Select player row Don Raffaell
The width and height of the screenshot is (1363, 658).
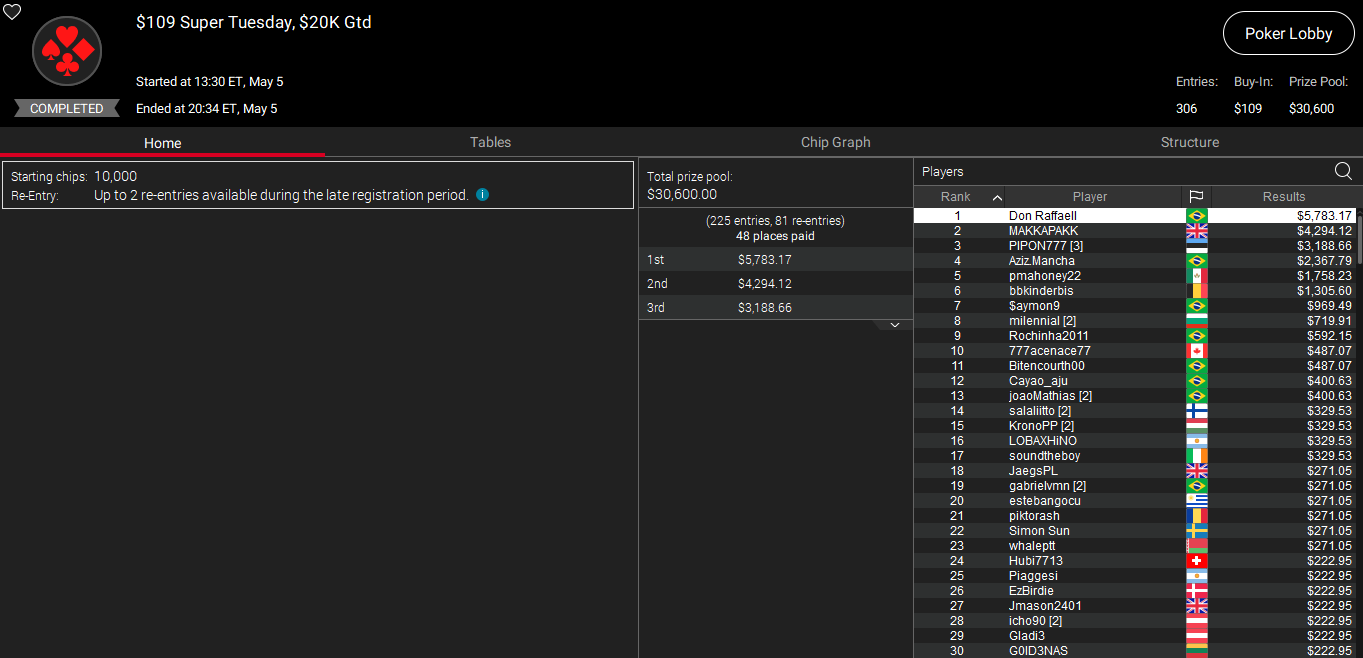[1135, 216]
